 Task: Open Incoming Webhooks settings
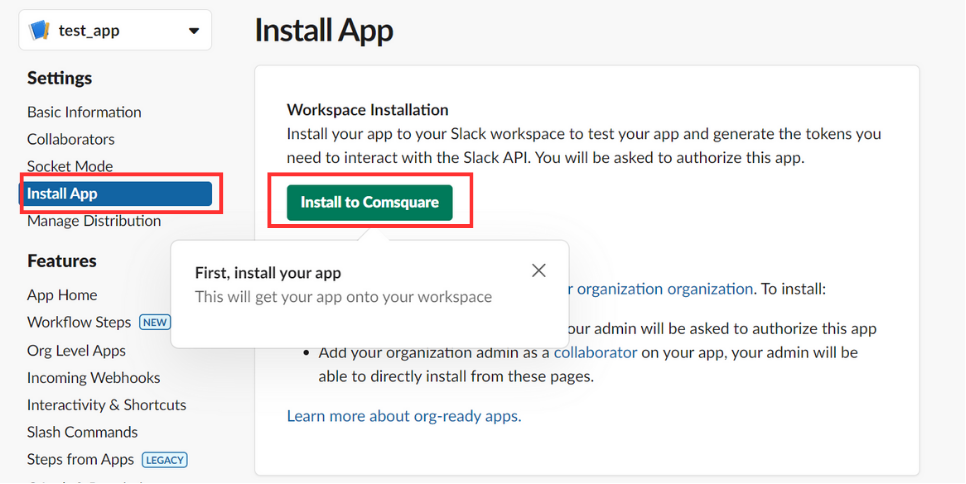94,377
